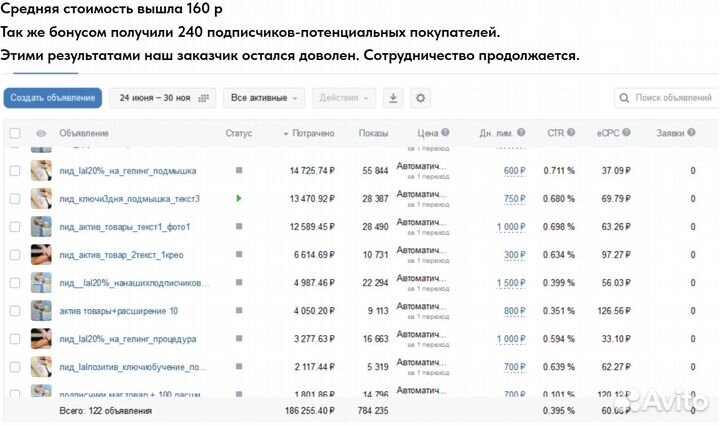
Task: Click the search magnifier icon
Action: 624,98
